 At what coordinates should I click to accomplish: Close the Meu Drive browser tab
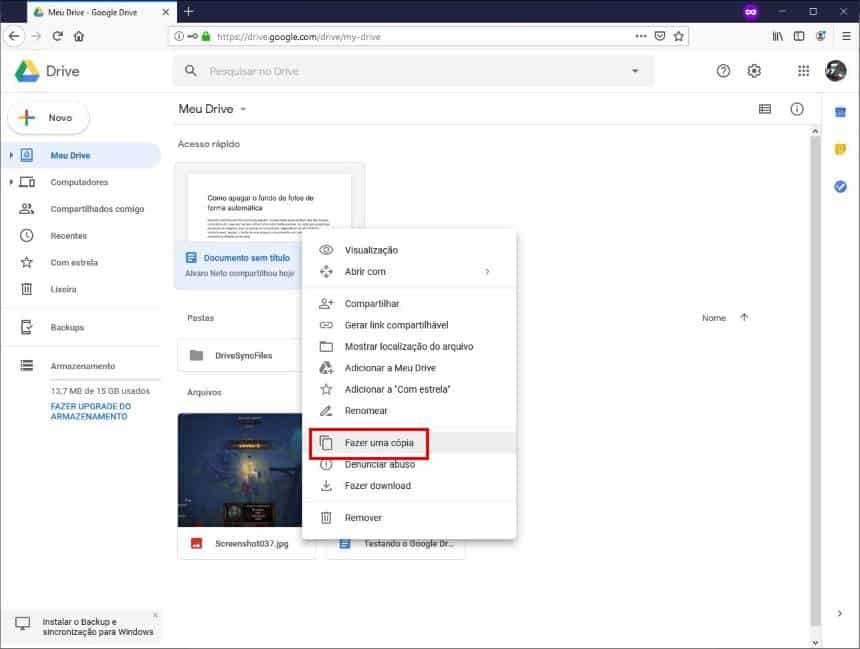pos(165,12)
